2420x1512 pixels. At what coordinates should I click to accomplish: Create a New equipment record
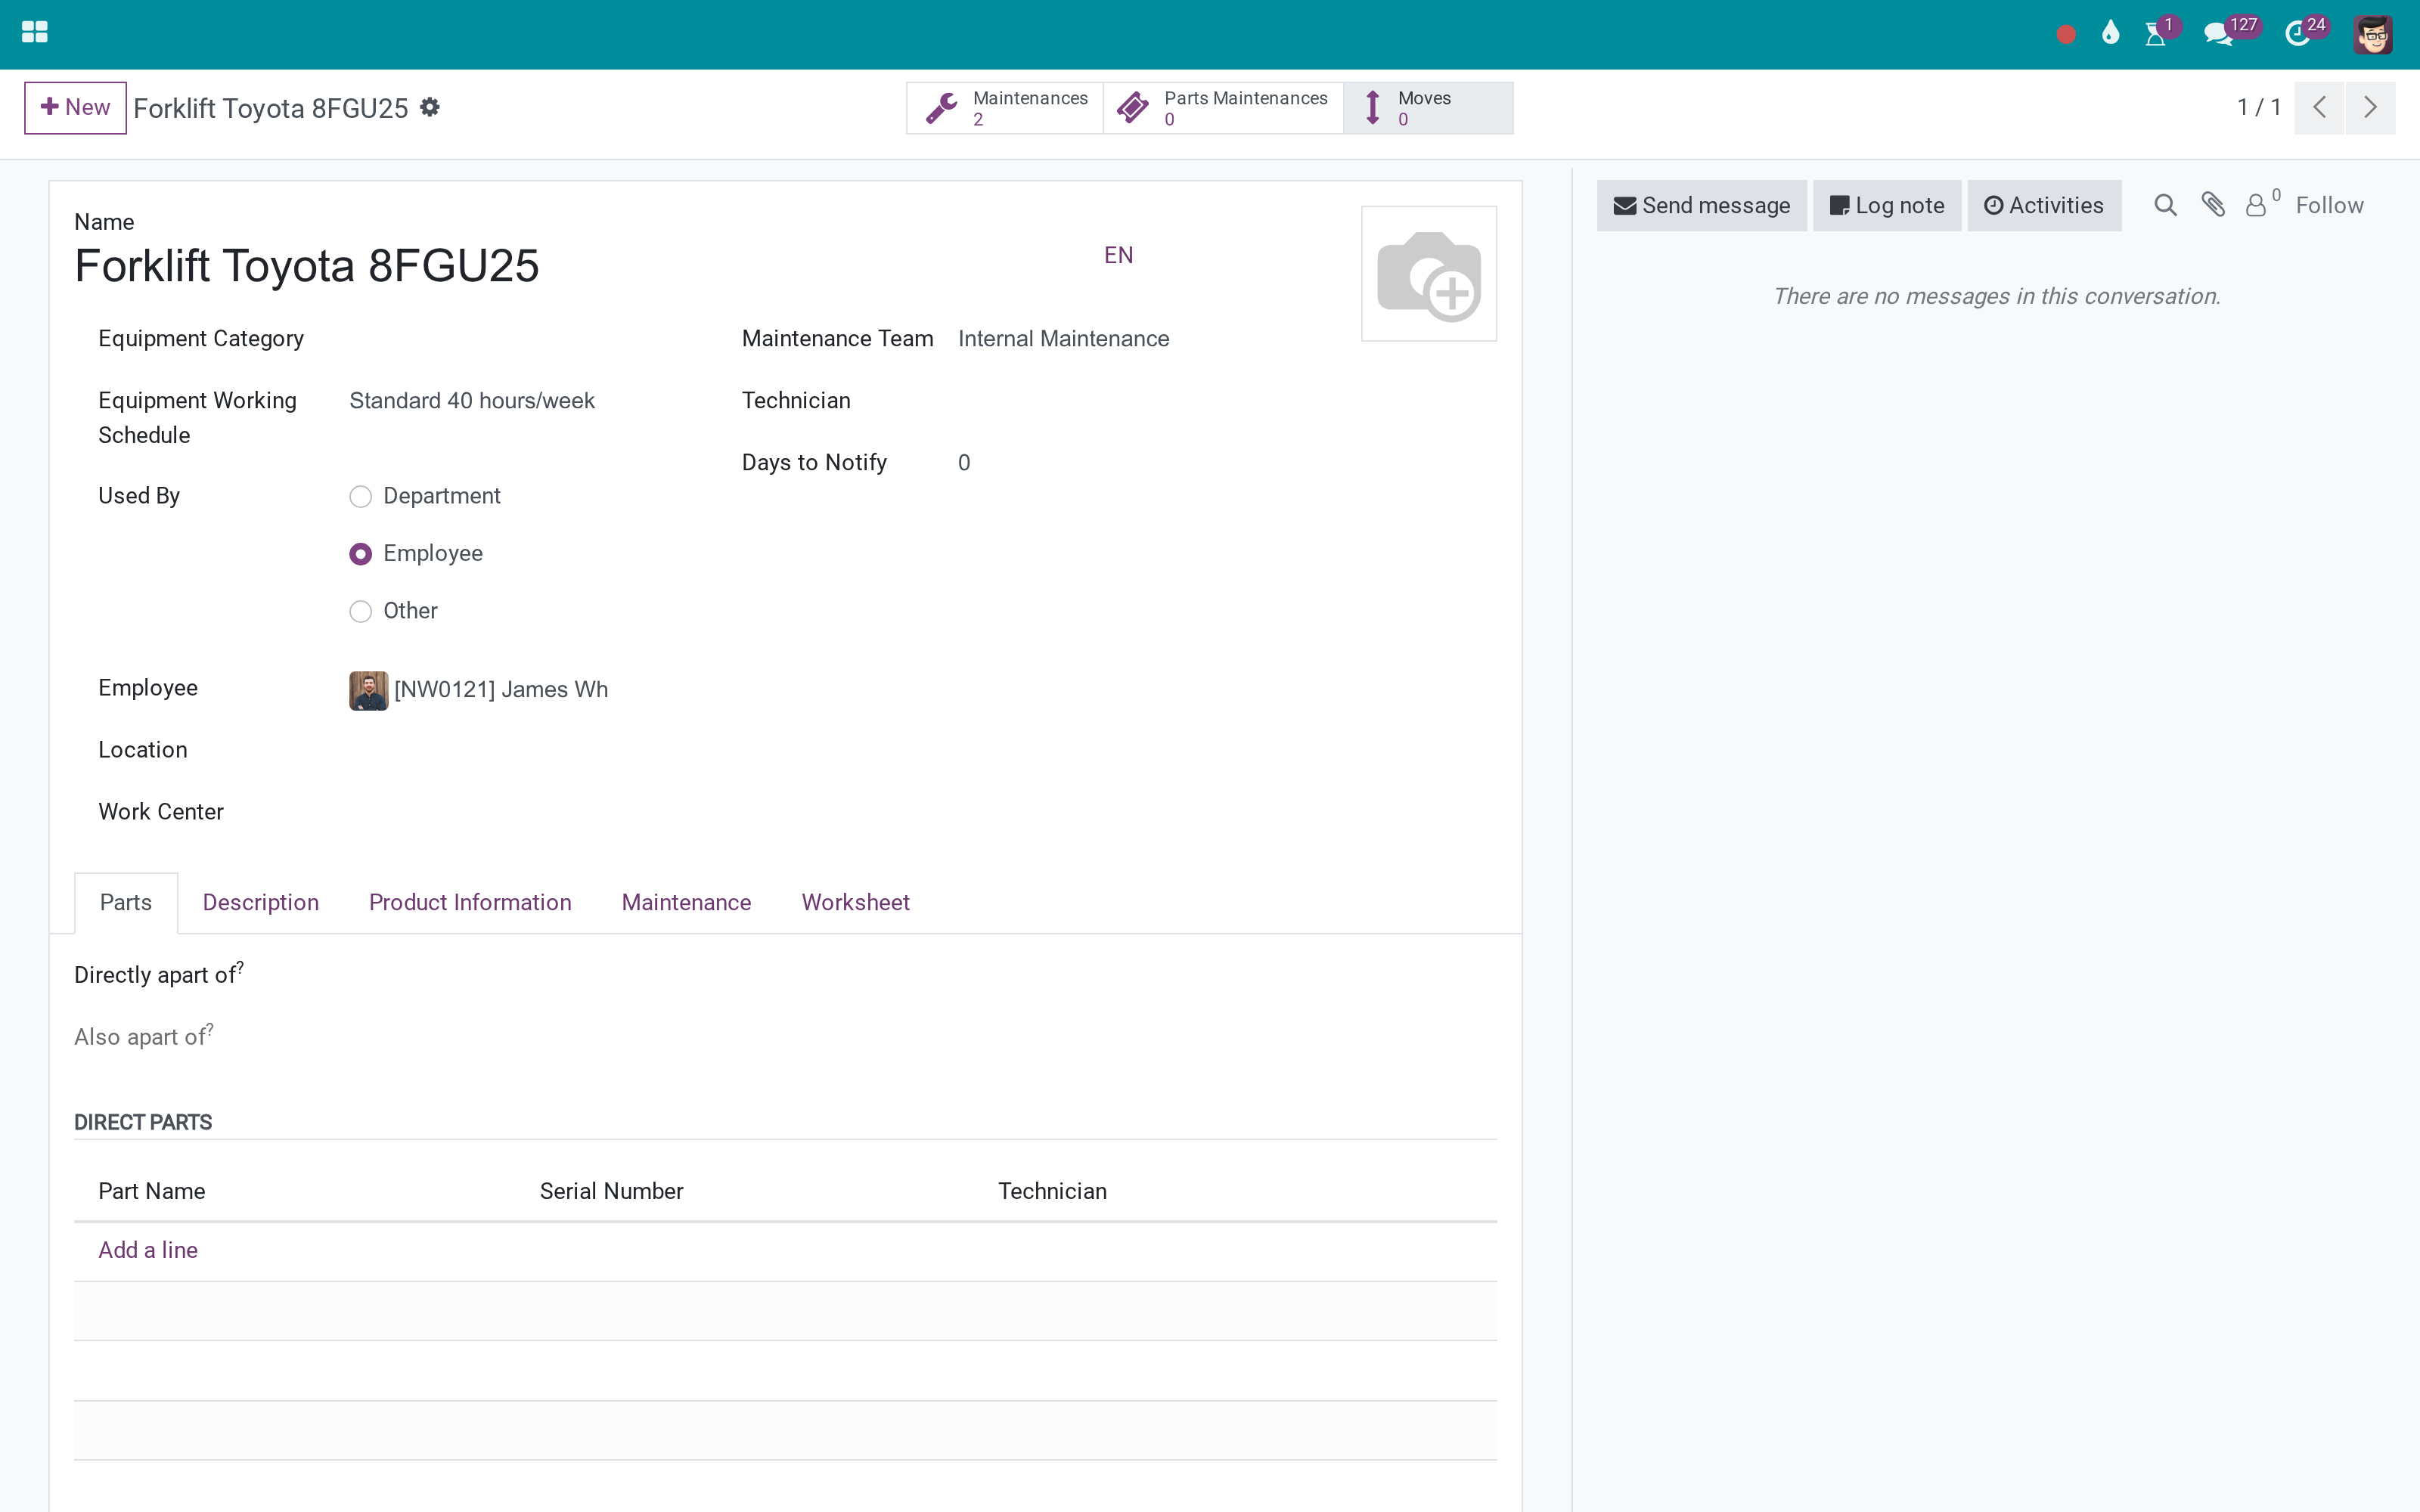pyautogui.click(x=76, y=107)
